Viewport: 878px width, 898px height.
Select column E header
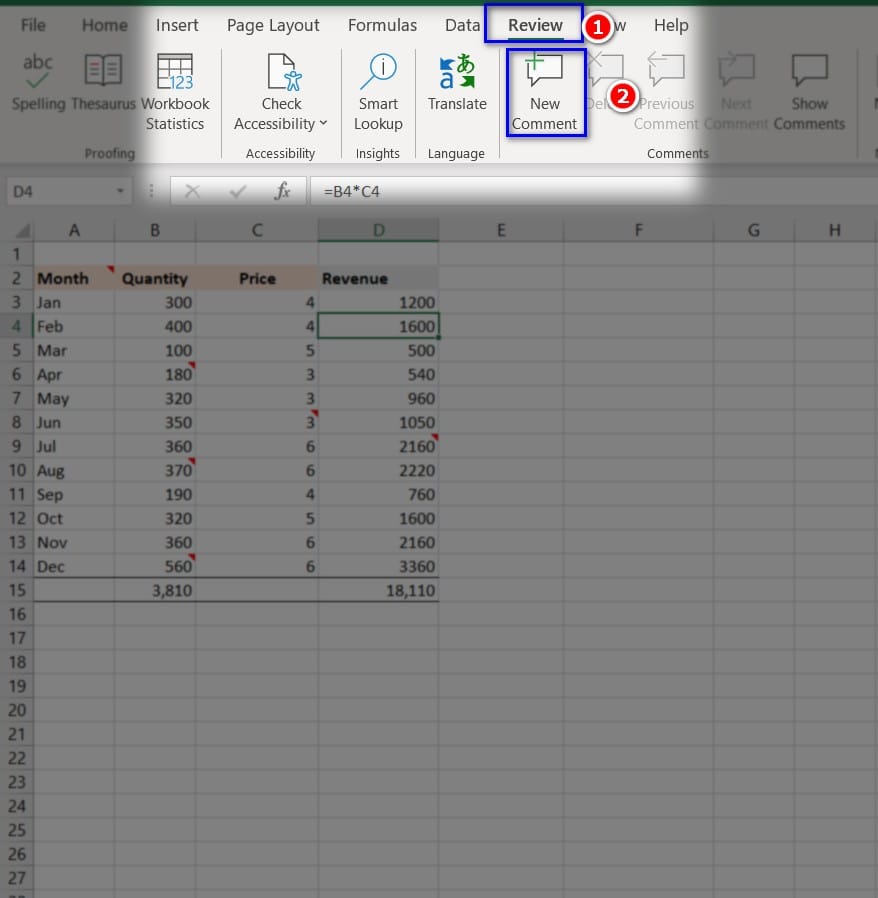(501, 230)
